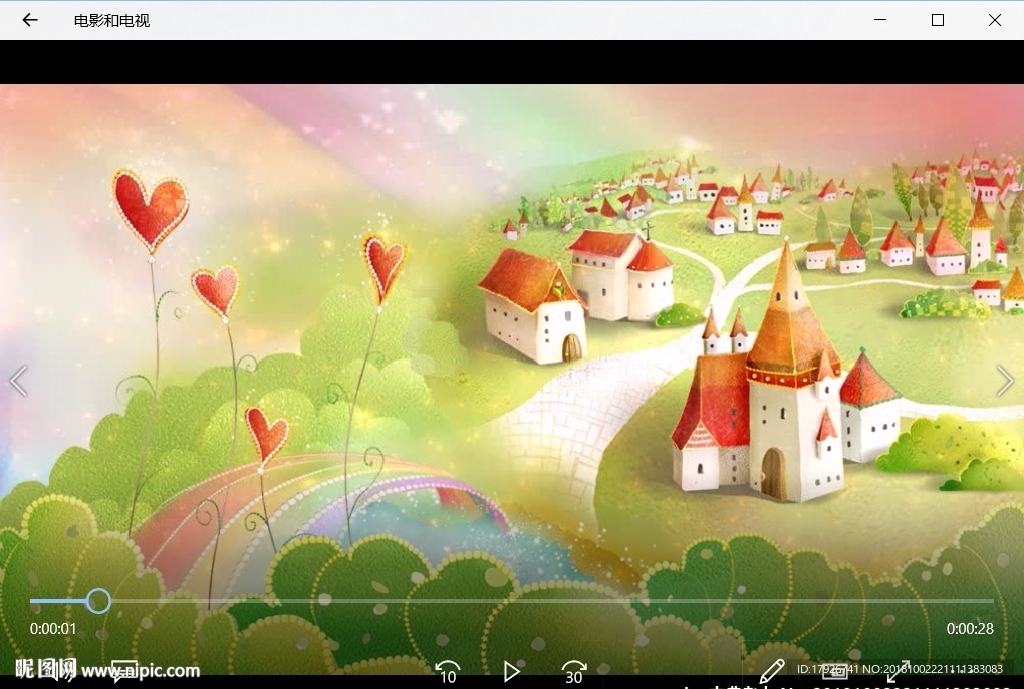This screenshot has width=1024, height=689.
Task: Minimize the 电影和电视 window
Action: 880,20
